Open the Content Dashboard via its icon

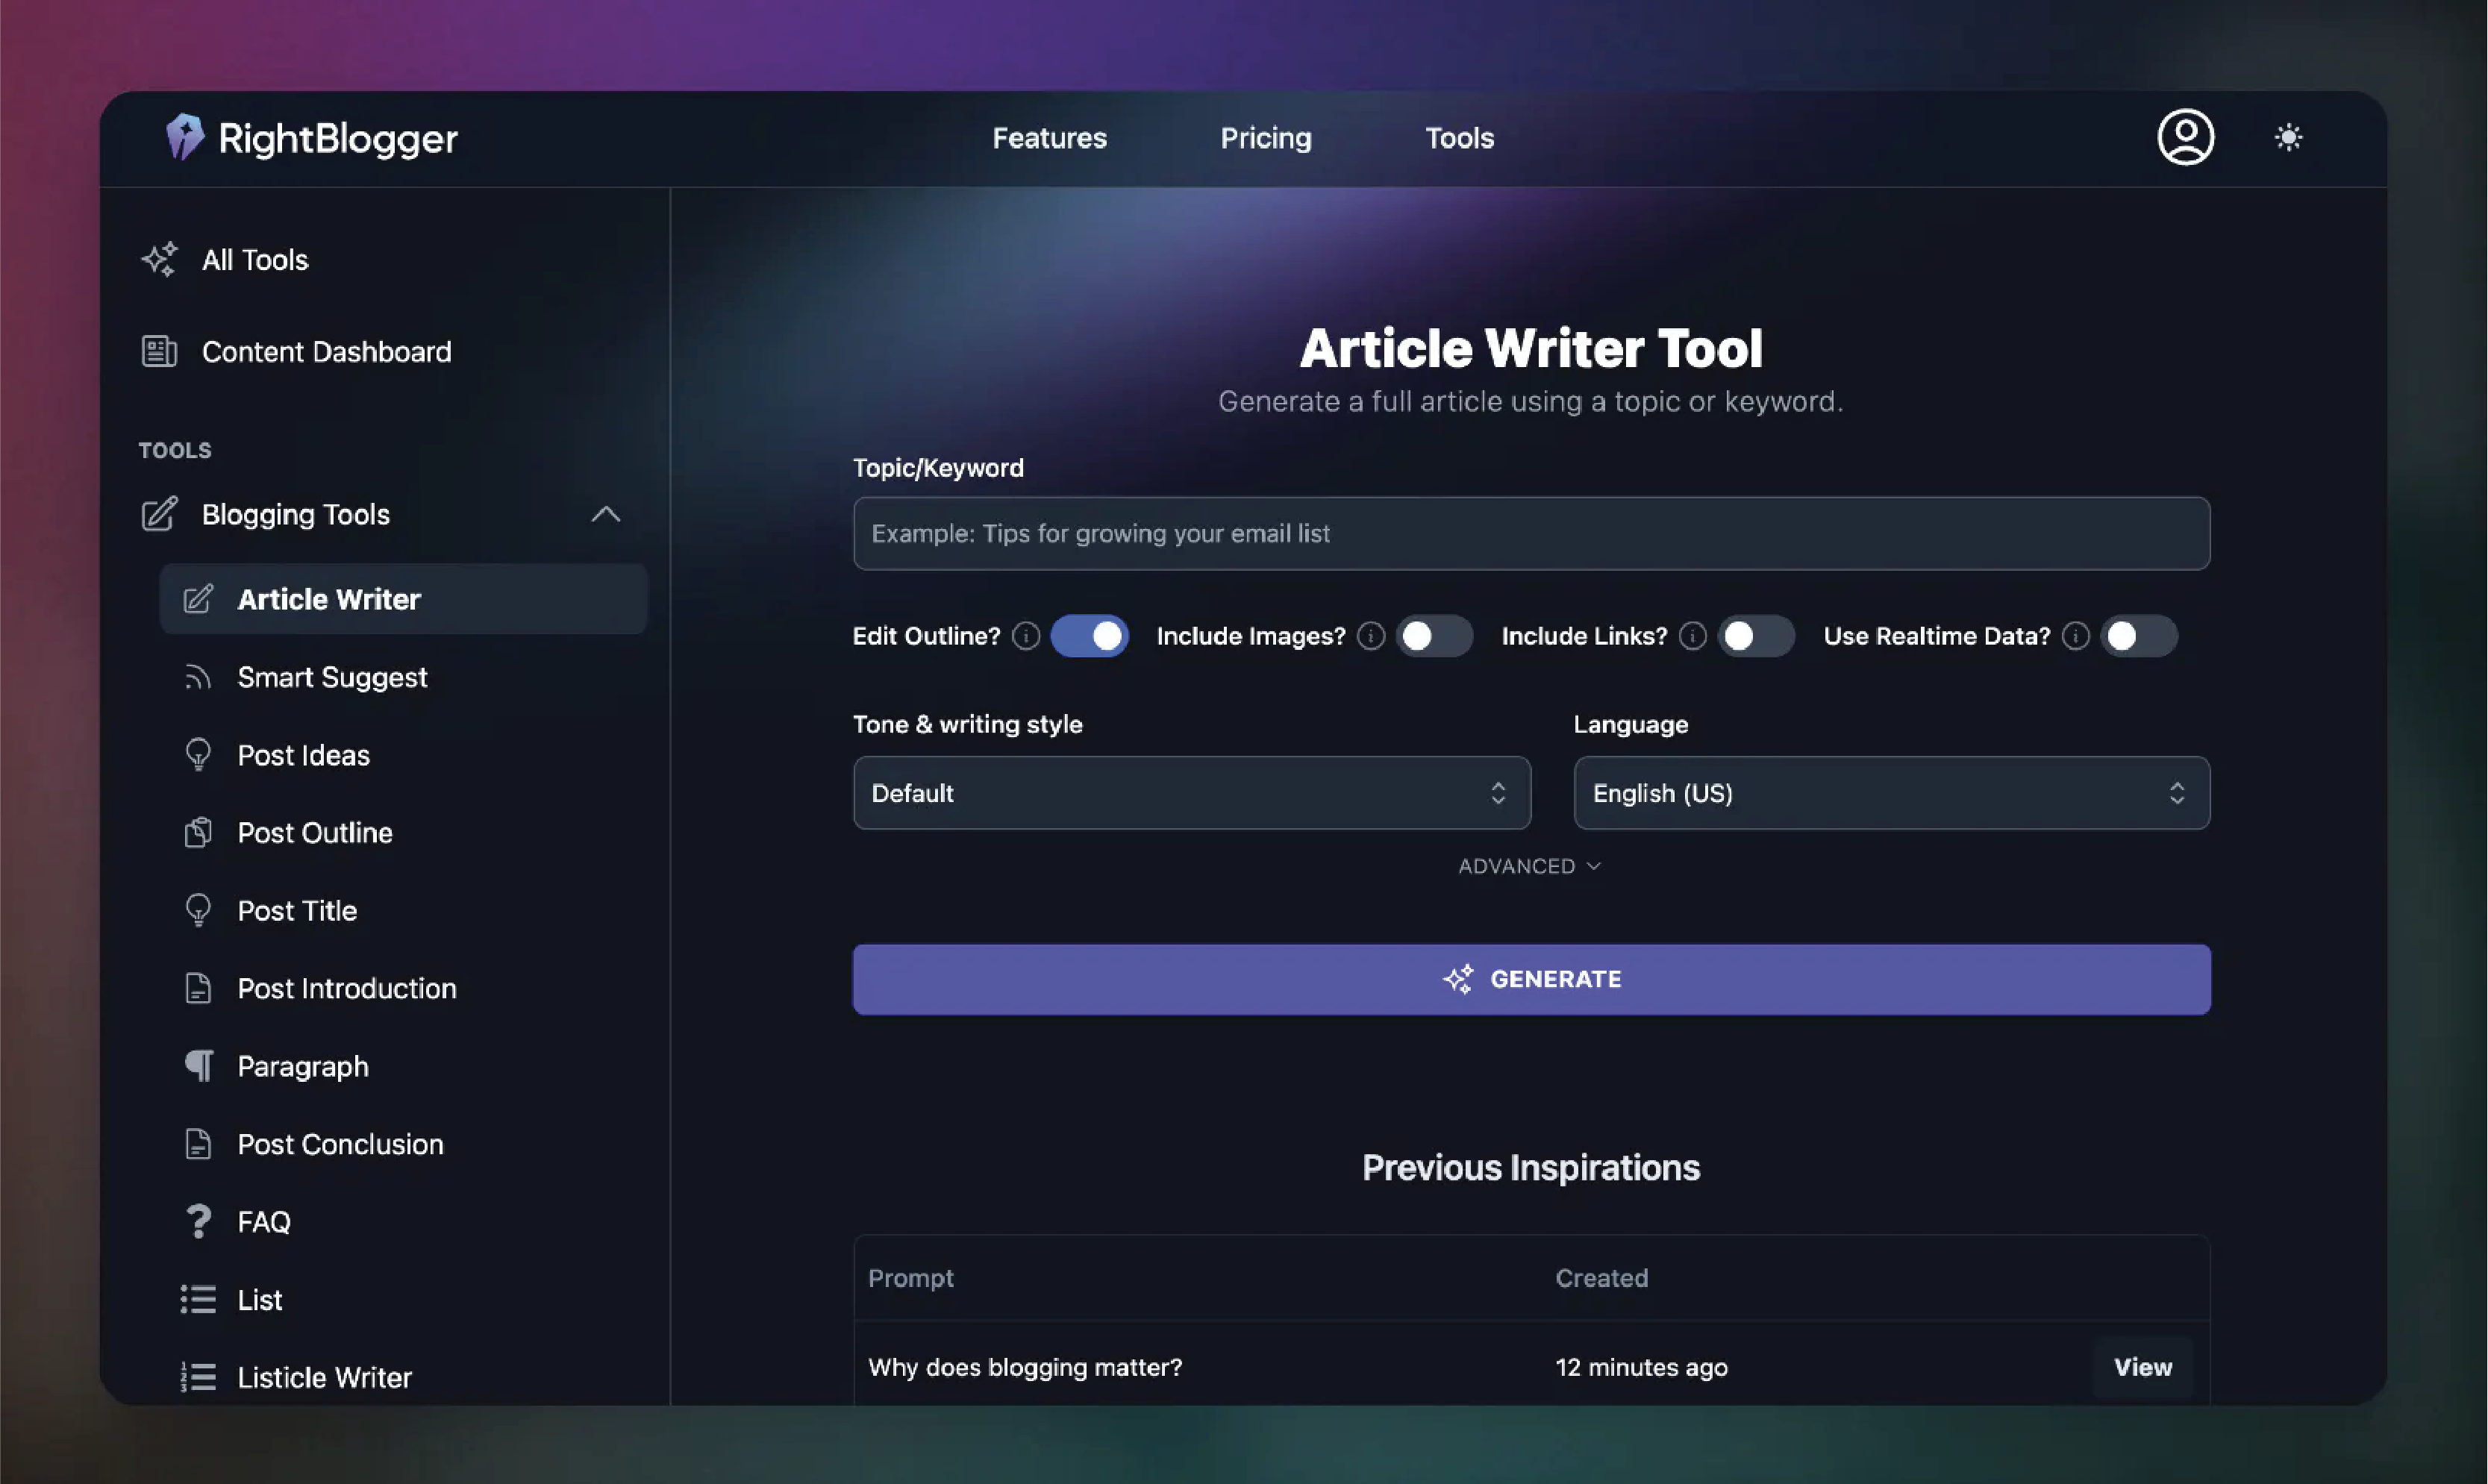point(158,351)
